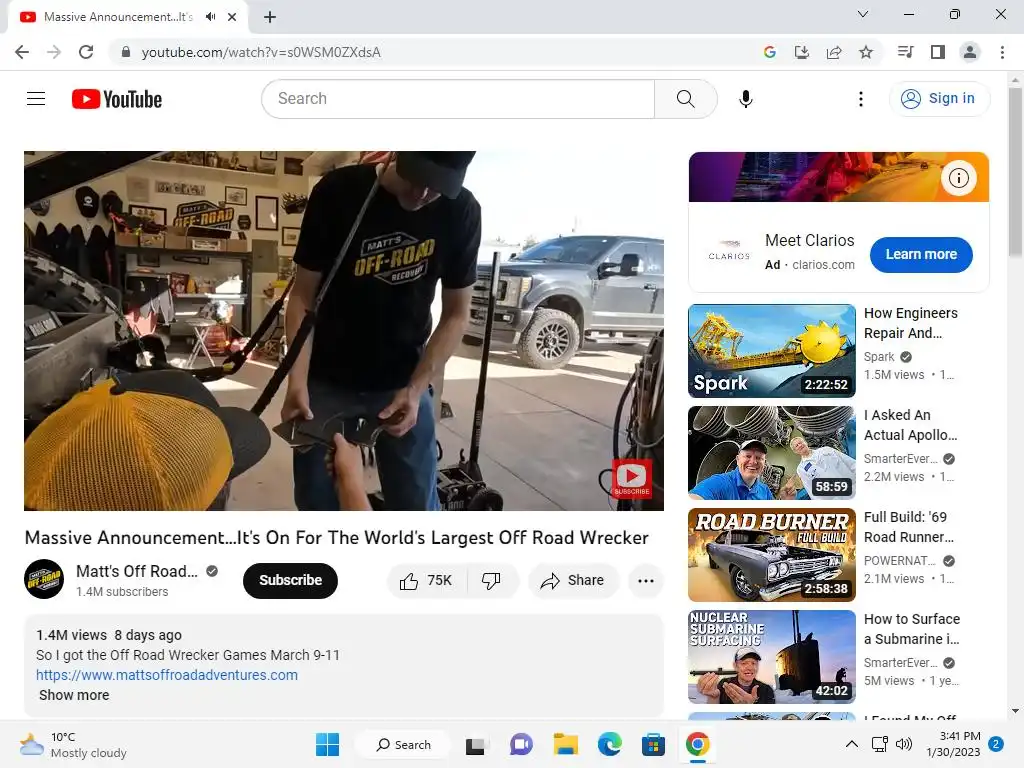The width and height of the screenshot is (1024, 768).
Task: Sign in to YouTube
Action: pos(939,99)
